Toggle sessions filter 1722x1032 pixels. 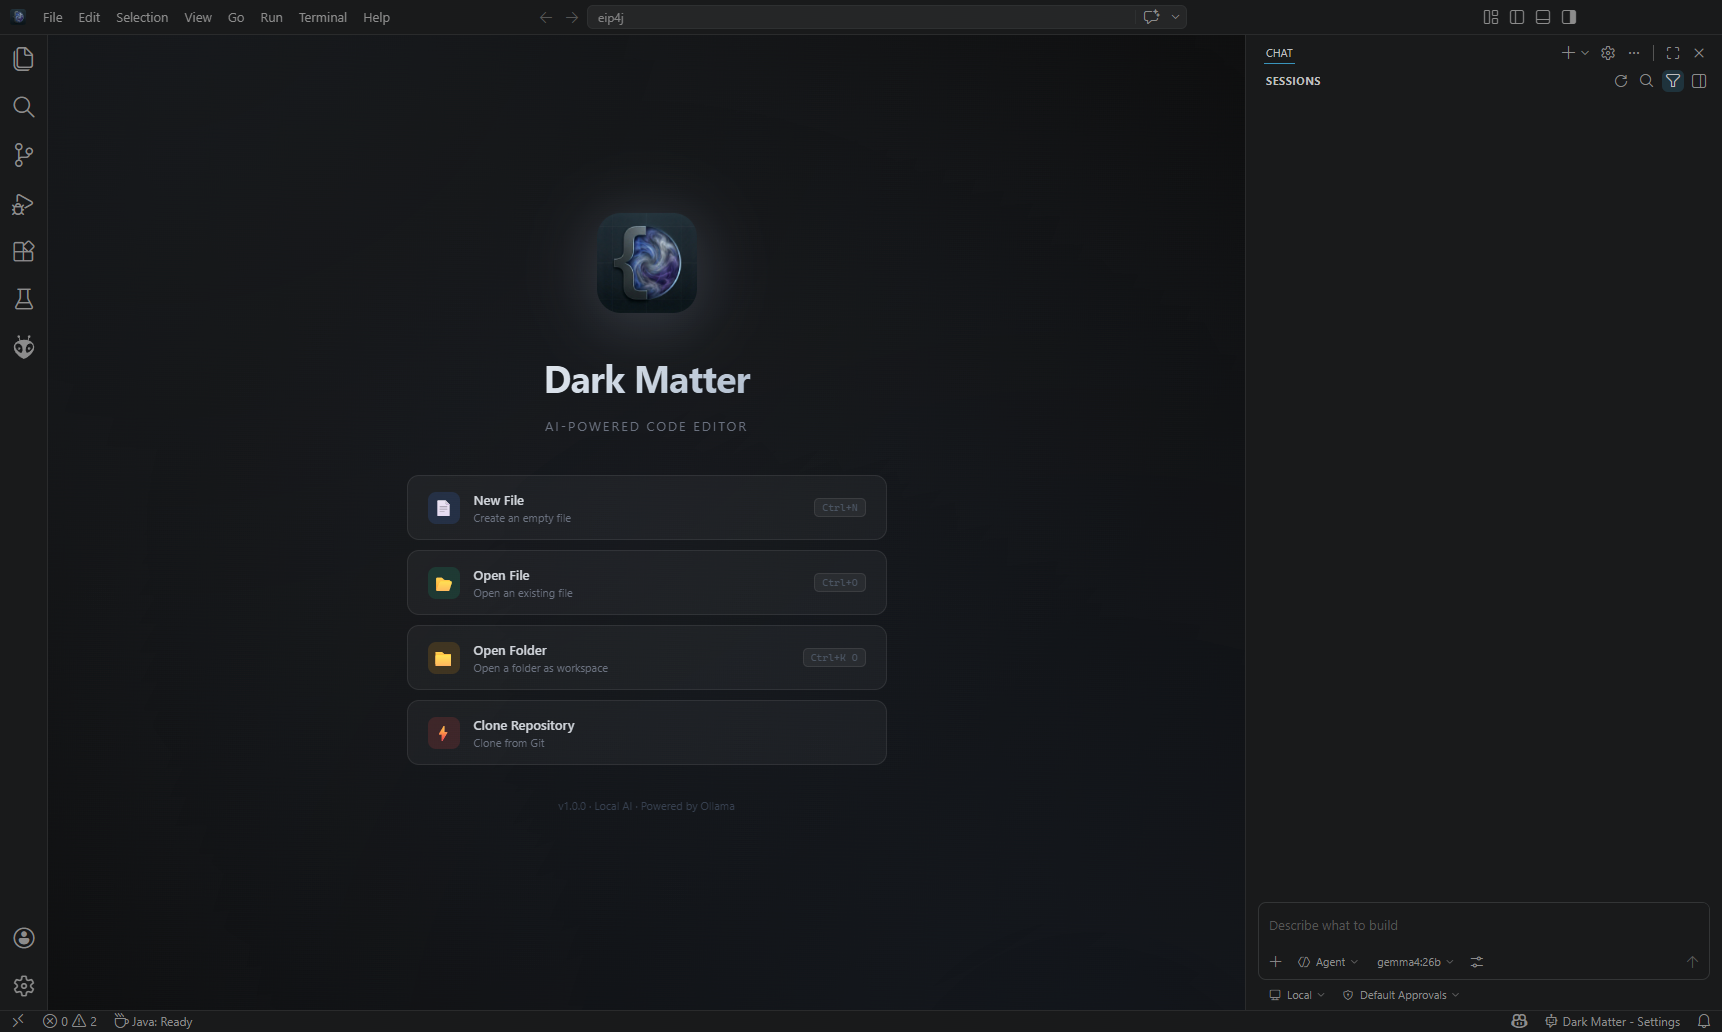click(1673, 81)
